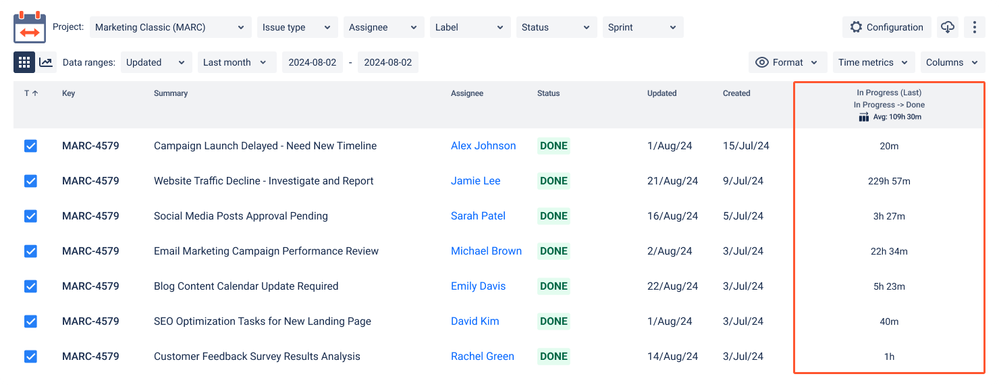Screen dimensions: 999x385
Task: Sort by the Status column header
Action: (x=548, y=94)
